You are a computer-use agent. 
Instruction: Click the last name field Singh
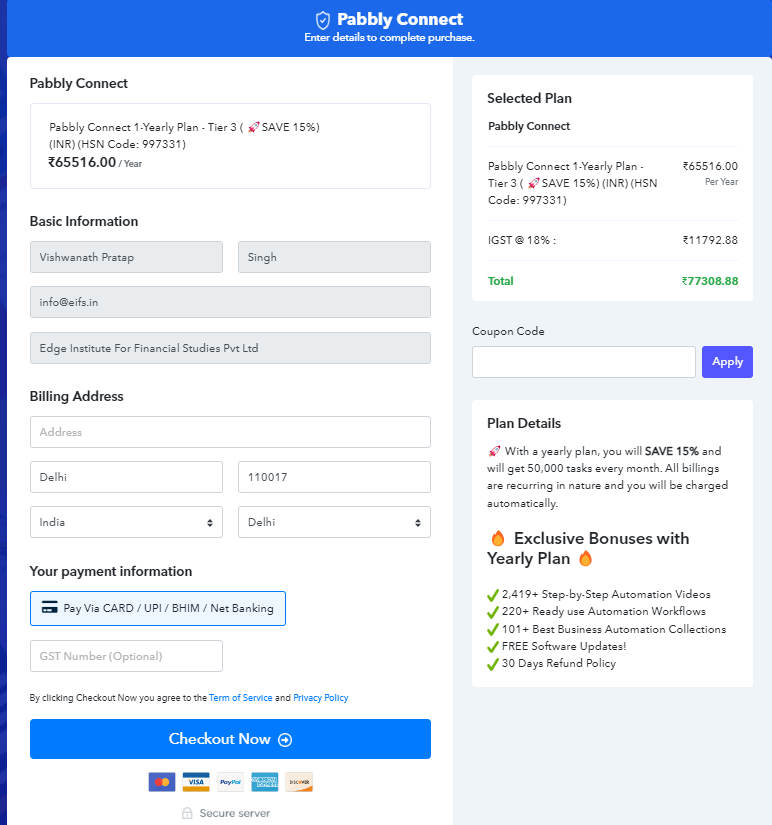click(334, 257)
